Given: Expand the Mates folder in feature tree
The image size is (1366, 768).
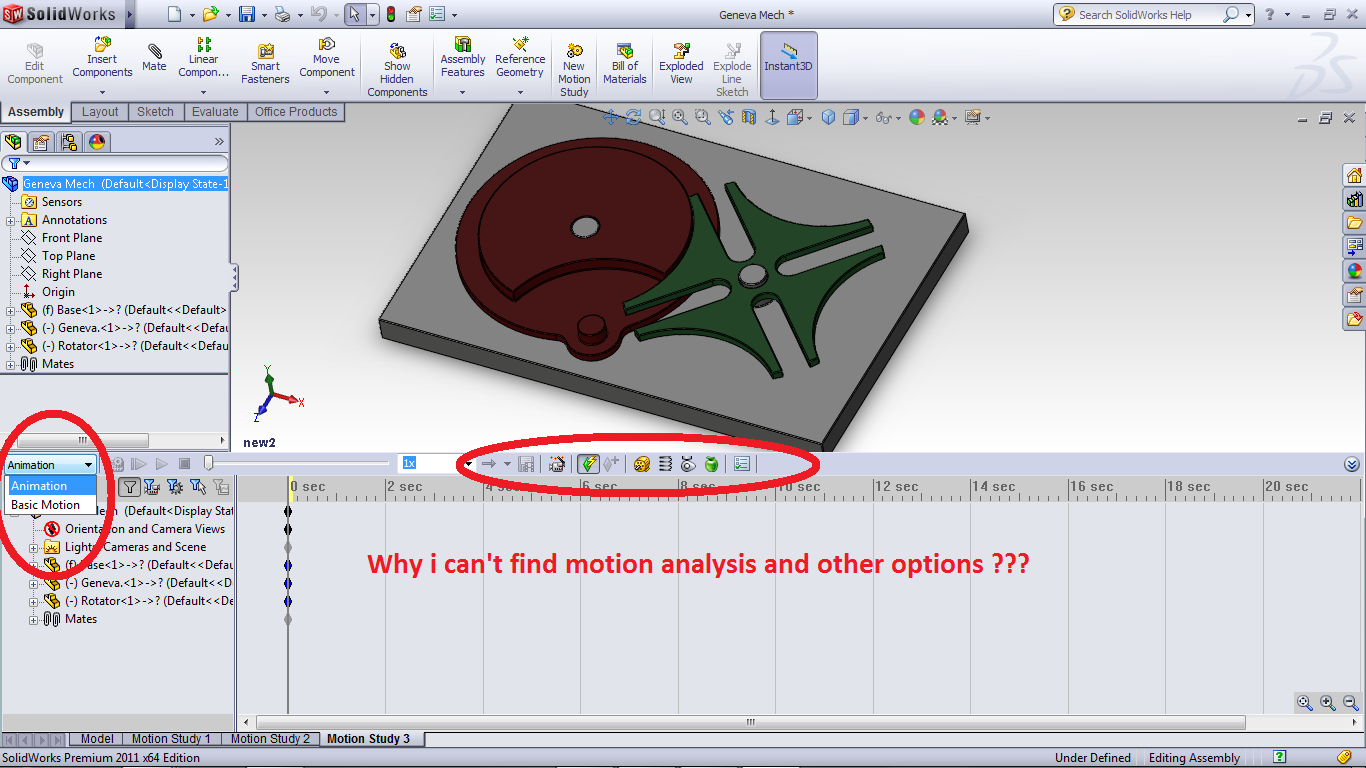Looking at the screenshot, I should click(11, 364).
